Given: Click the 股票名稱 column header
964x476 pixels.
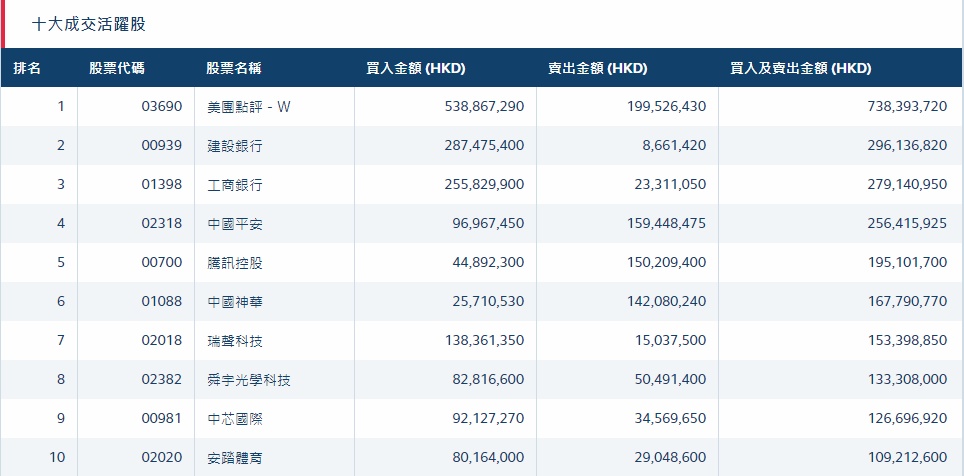Looking at the screenshot, I should pos(234,69).
